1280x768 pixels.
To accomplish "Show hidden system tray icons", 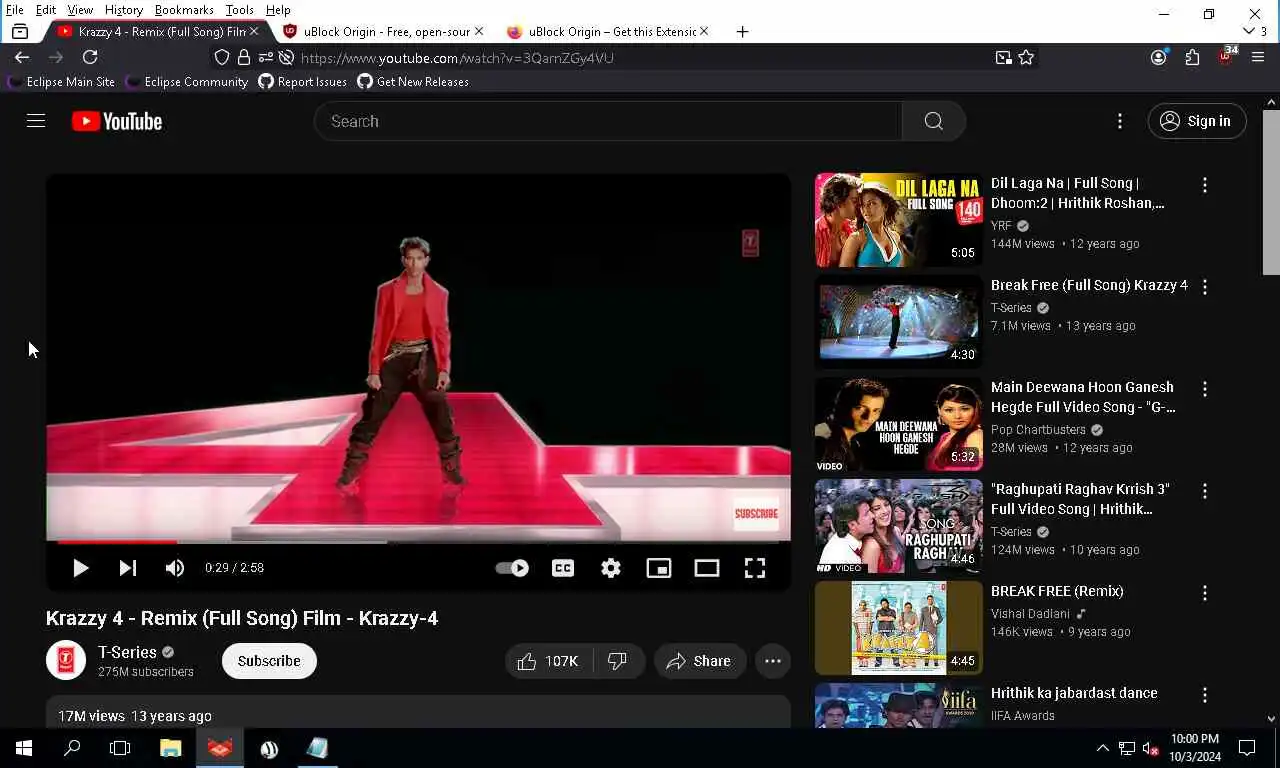I will [1103, 748].
